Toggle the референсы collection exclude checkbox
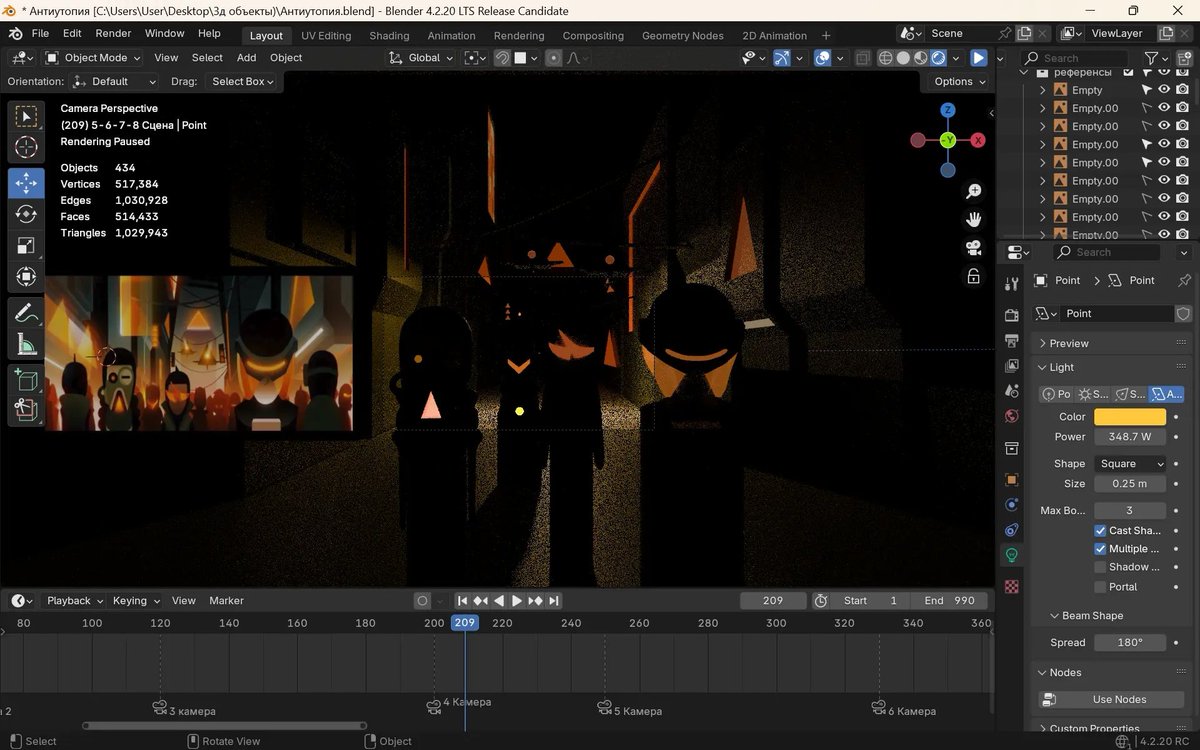The image size is (1200, 750). pos(1129,72)
